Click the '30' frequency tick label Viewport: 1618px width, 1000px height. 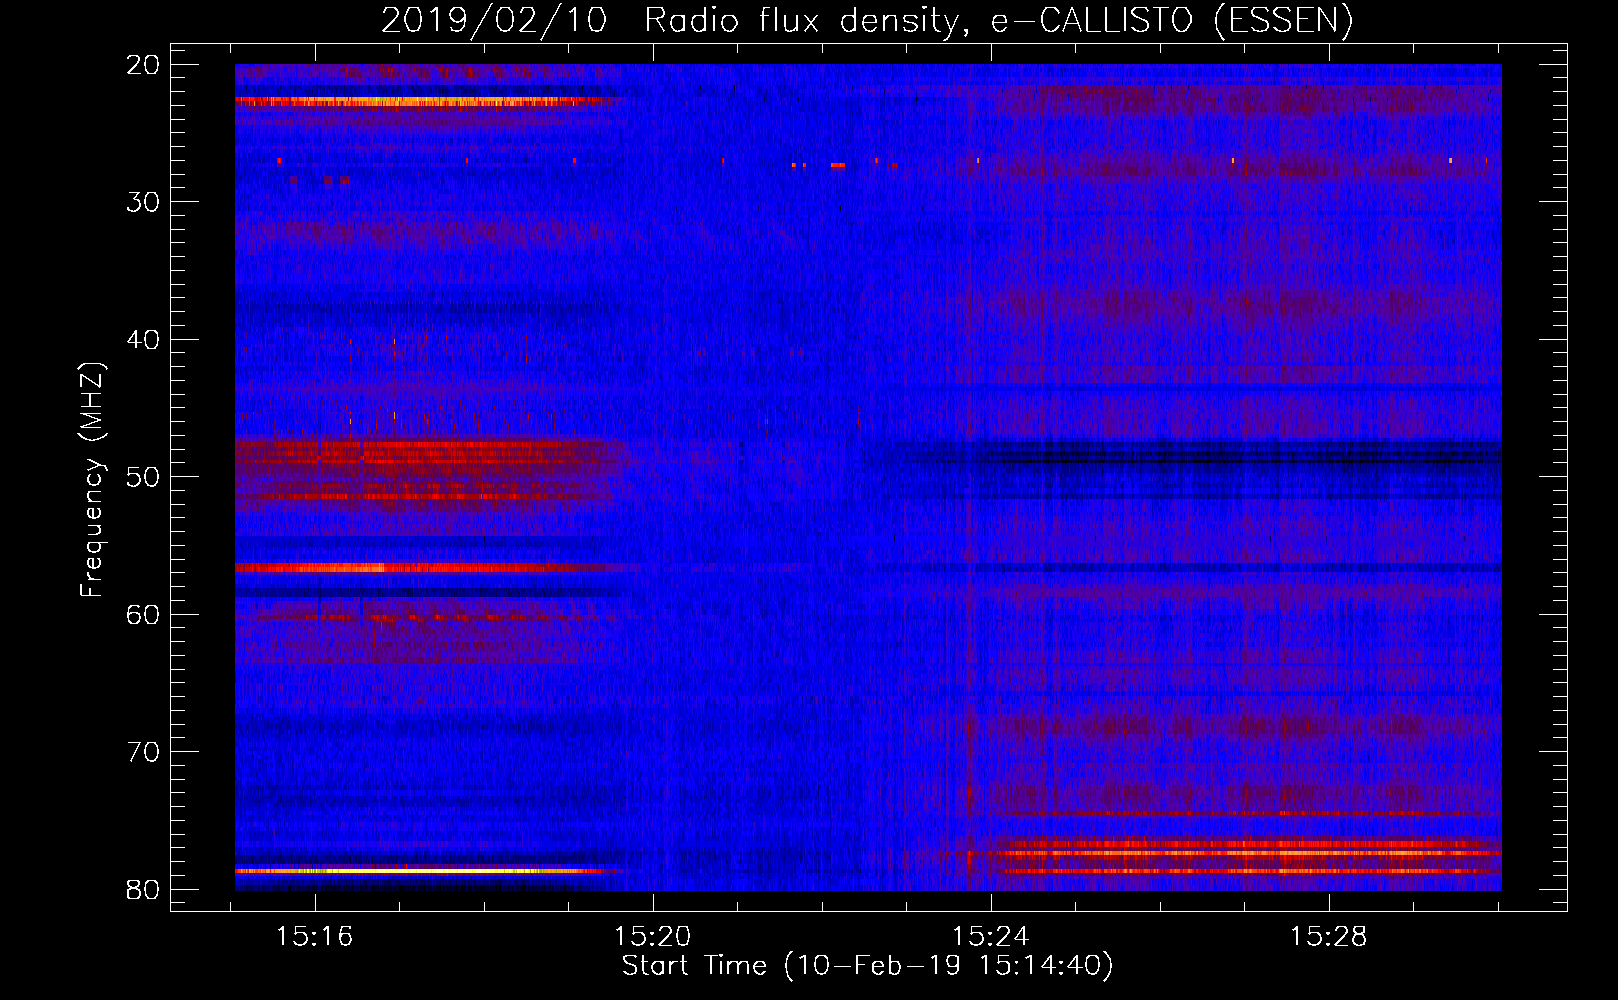tap(145, 202)
